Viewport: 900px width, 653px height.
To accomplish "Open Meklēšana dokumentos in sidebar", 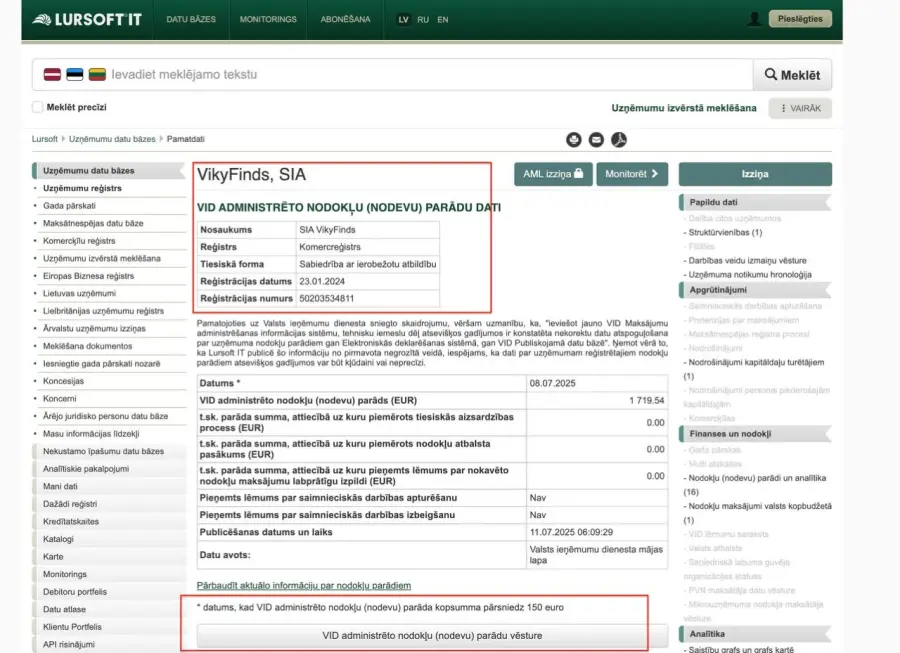I will [x=87, y=346].
